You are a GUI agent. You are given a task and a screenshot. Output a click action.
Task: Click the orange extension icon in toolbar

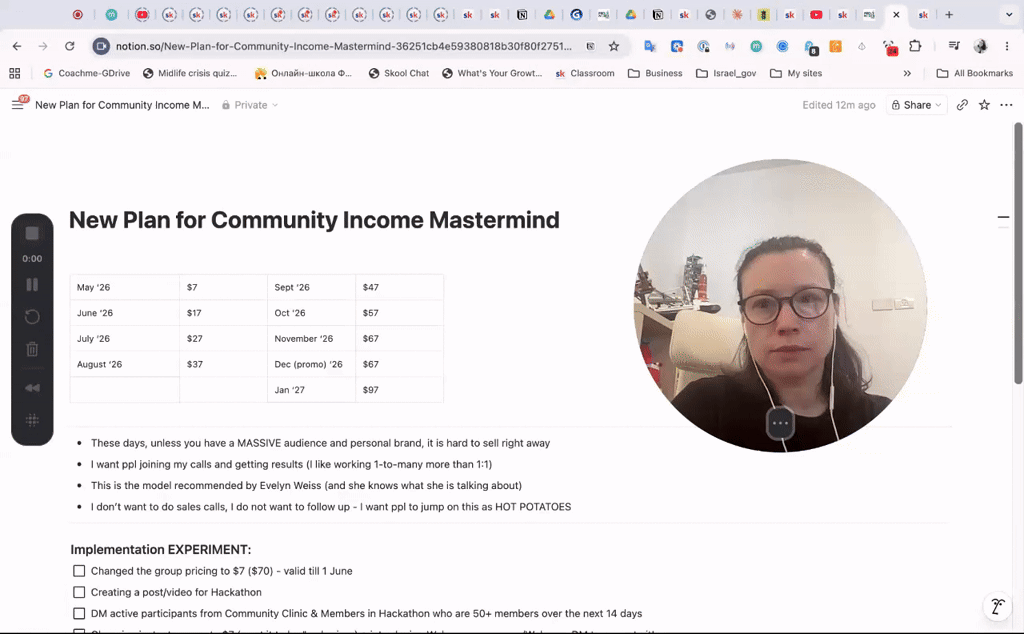point(835,46)
